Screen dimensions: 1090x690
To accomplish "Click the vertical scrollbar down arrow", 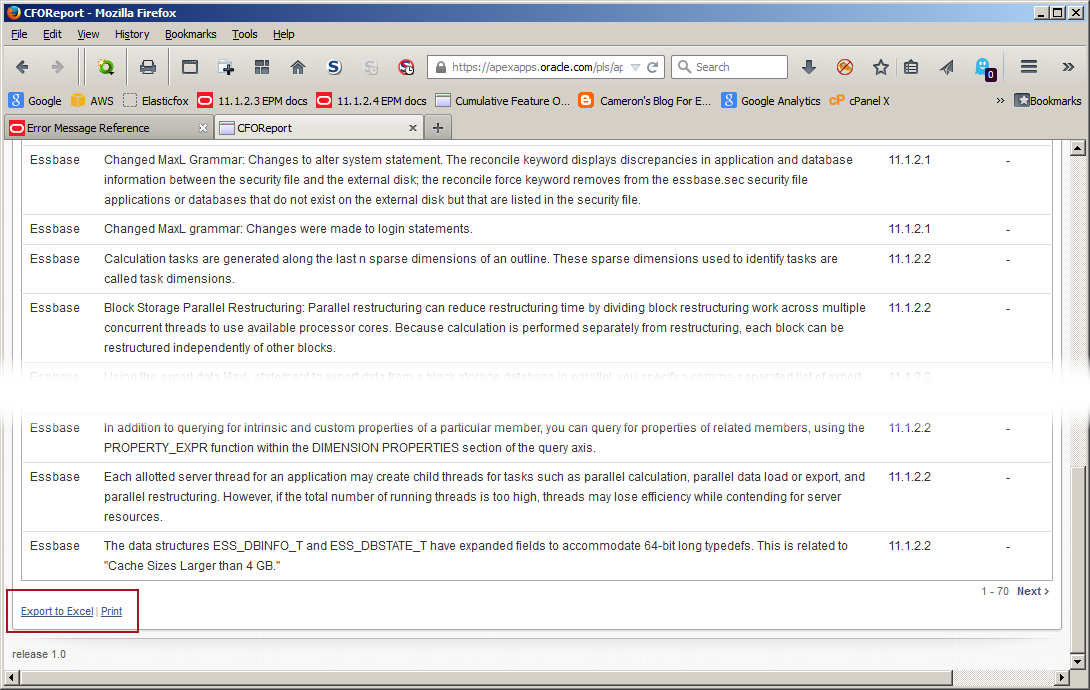I will point(1077,662).
